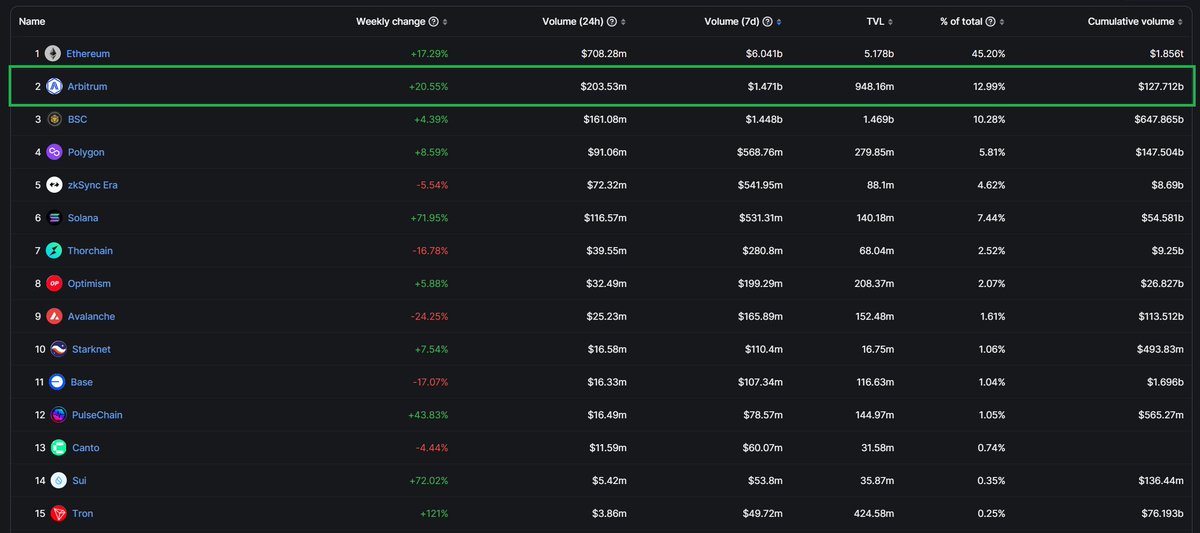1200x533 pixels.
Task: Click the Tron chain logo
Action: tap(58, 513)
